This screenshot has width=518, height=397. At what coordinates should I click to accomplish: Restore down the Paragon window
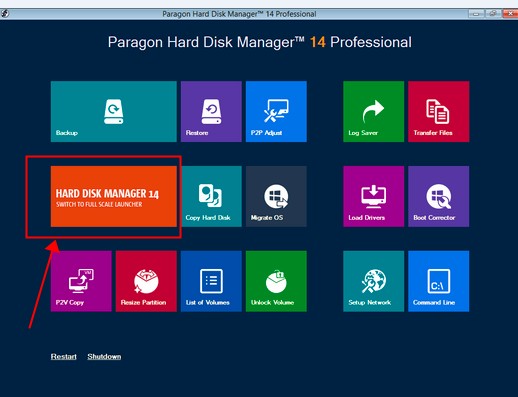click(493, 14)
